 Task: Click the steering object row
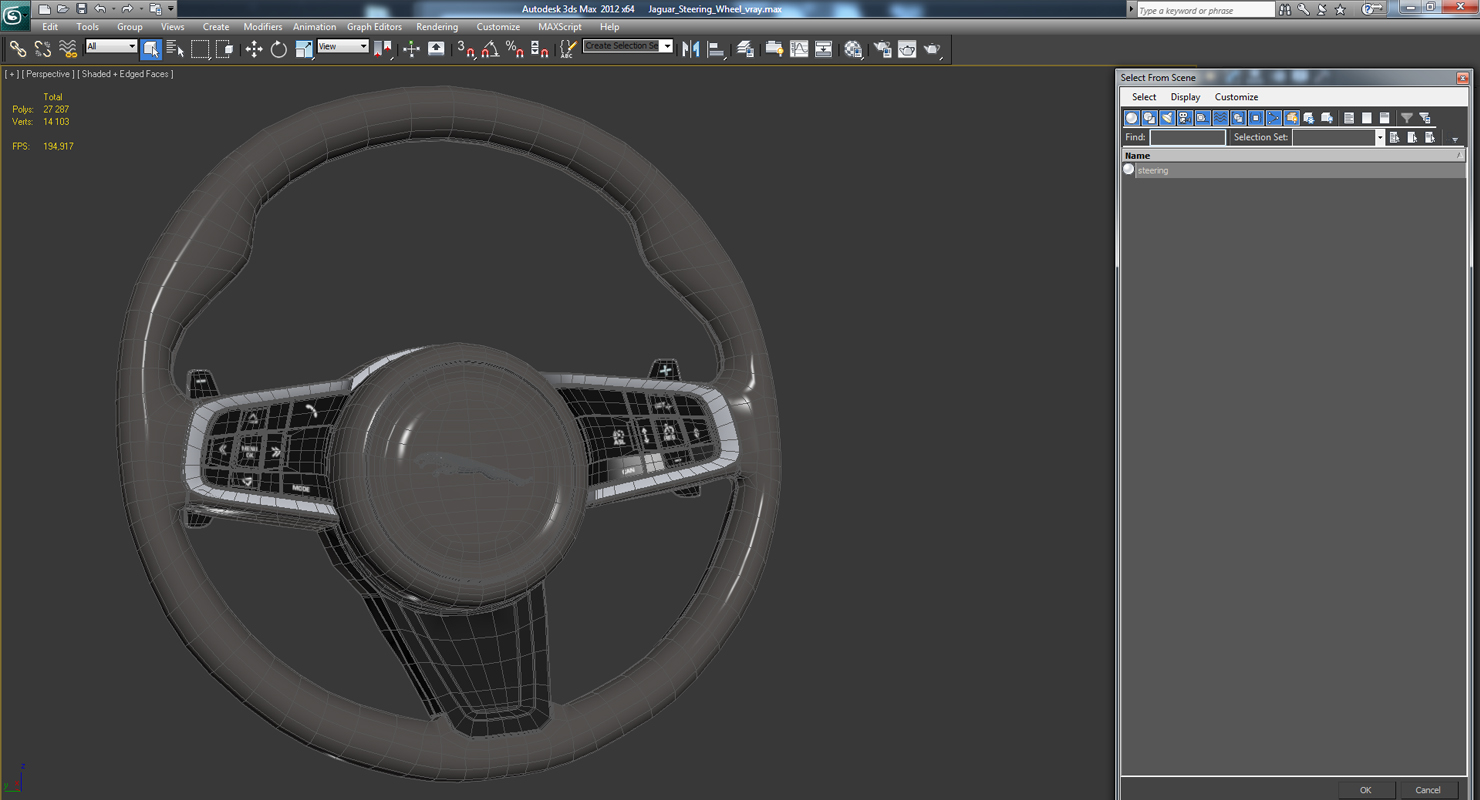1294,170
